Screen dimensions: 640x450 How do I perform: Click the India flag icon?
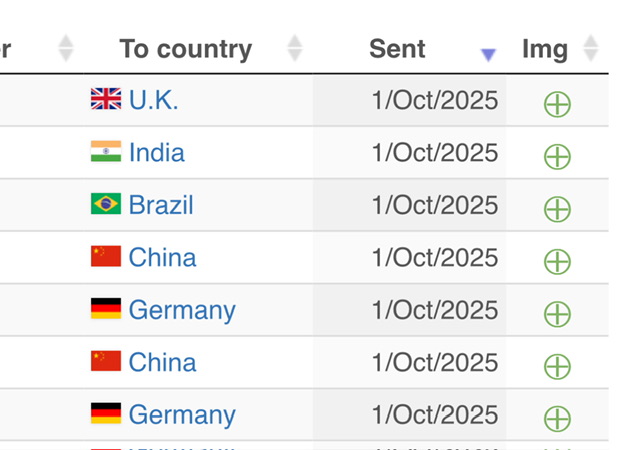tap(106, 152)
